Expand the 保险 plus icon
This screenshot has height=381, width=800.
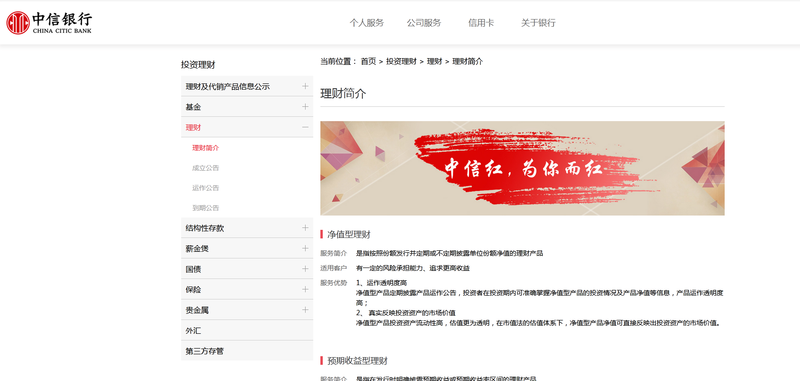click(305, 289)
